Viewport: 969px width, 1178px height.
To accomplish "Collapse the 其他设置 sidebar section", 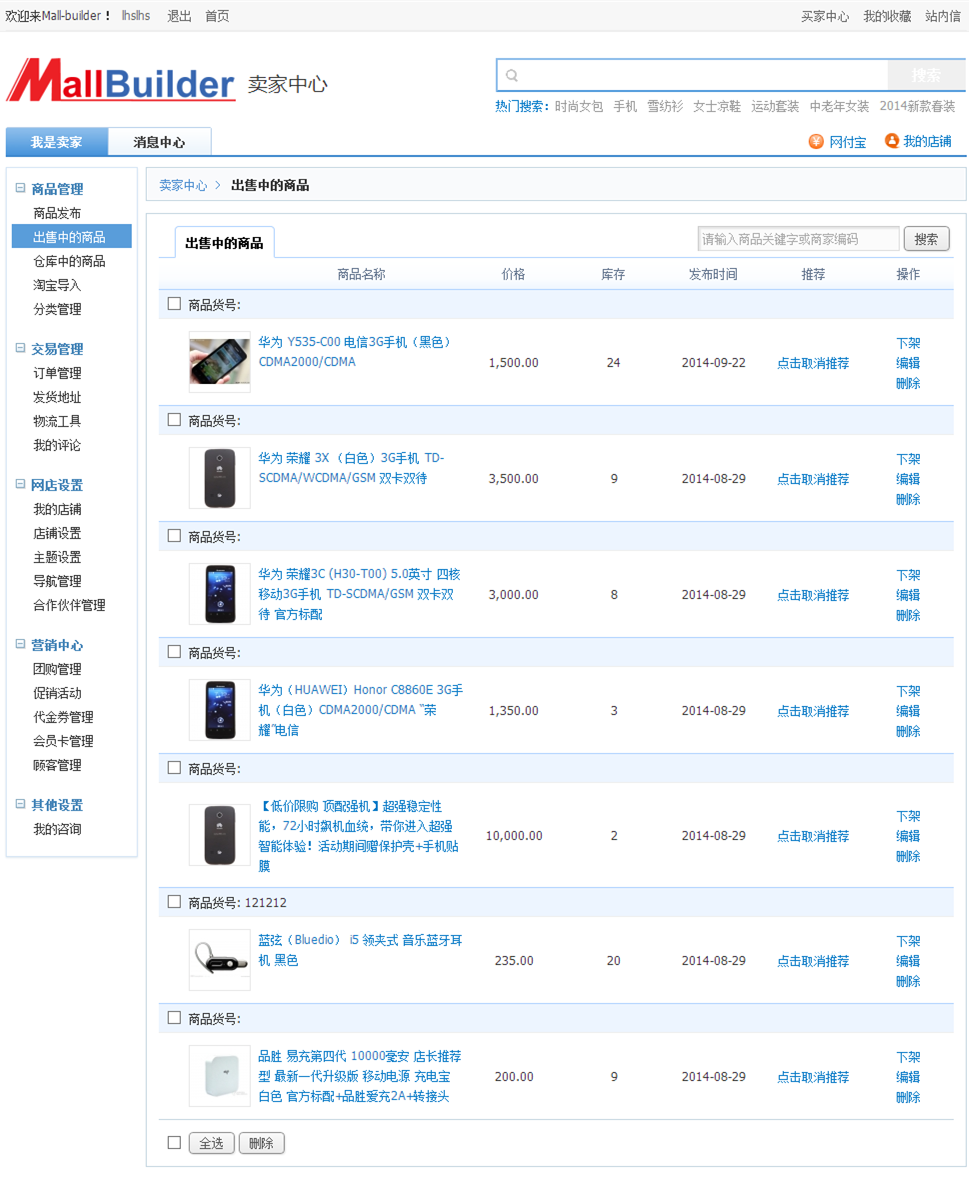I will pyautogui.click(x=20, y=805).
